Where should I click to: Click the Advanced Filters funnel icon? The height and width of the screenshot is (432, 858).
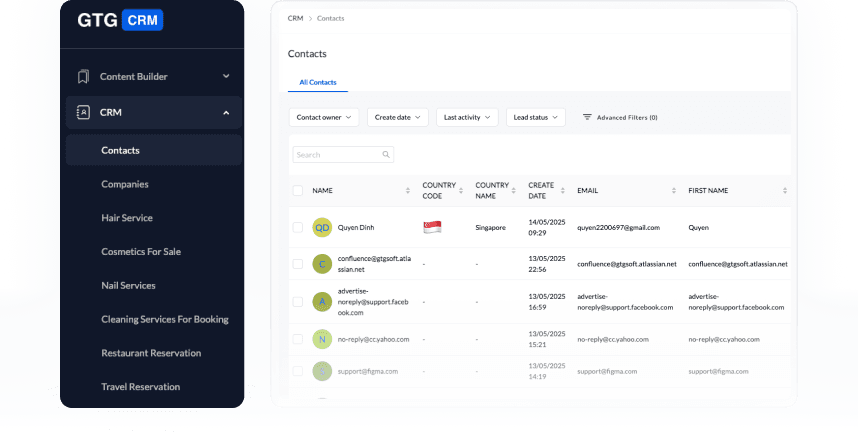(x=587, y=117)
